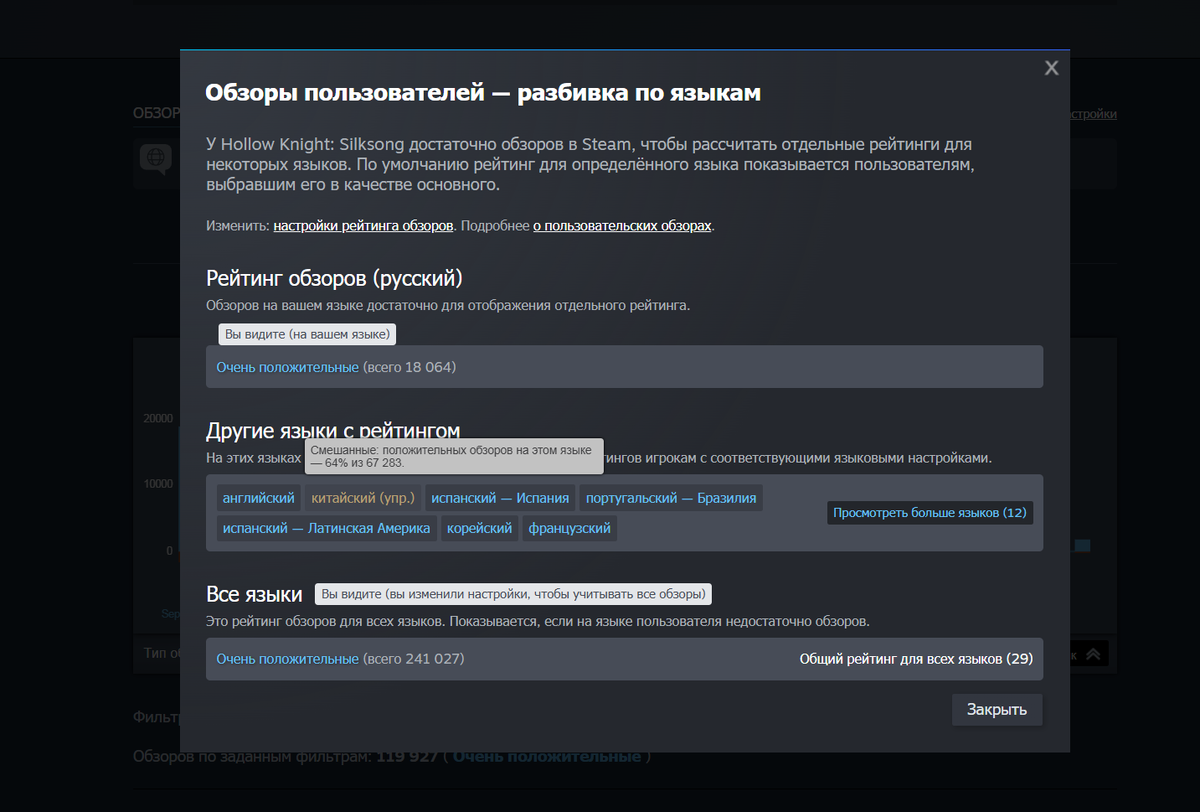The width and height of the screenshot is (1200, 812).
Task: Open 'о пользовательских обзорах' link
Action: coord(622,226)
